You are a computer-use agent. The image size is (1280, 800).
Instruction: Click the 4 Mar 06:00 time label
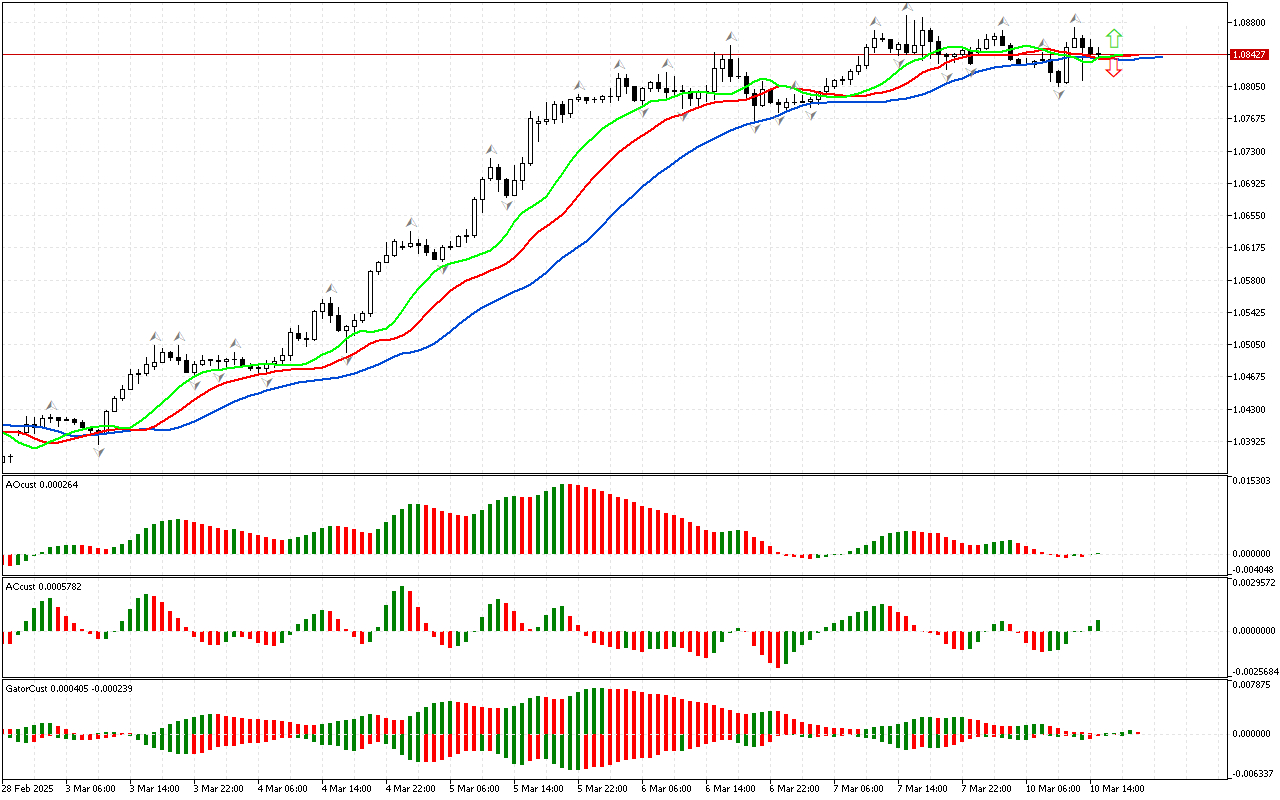point(283,789)
